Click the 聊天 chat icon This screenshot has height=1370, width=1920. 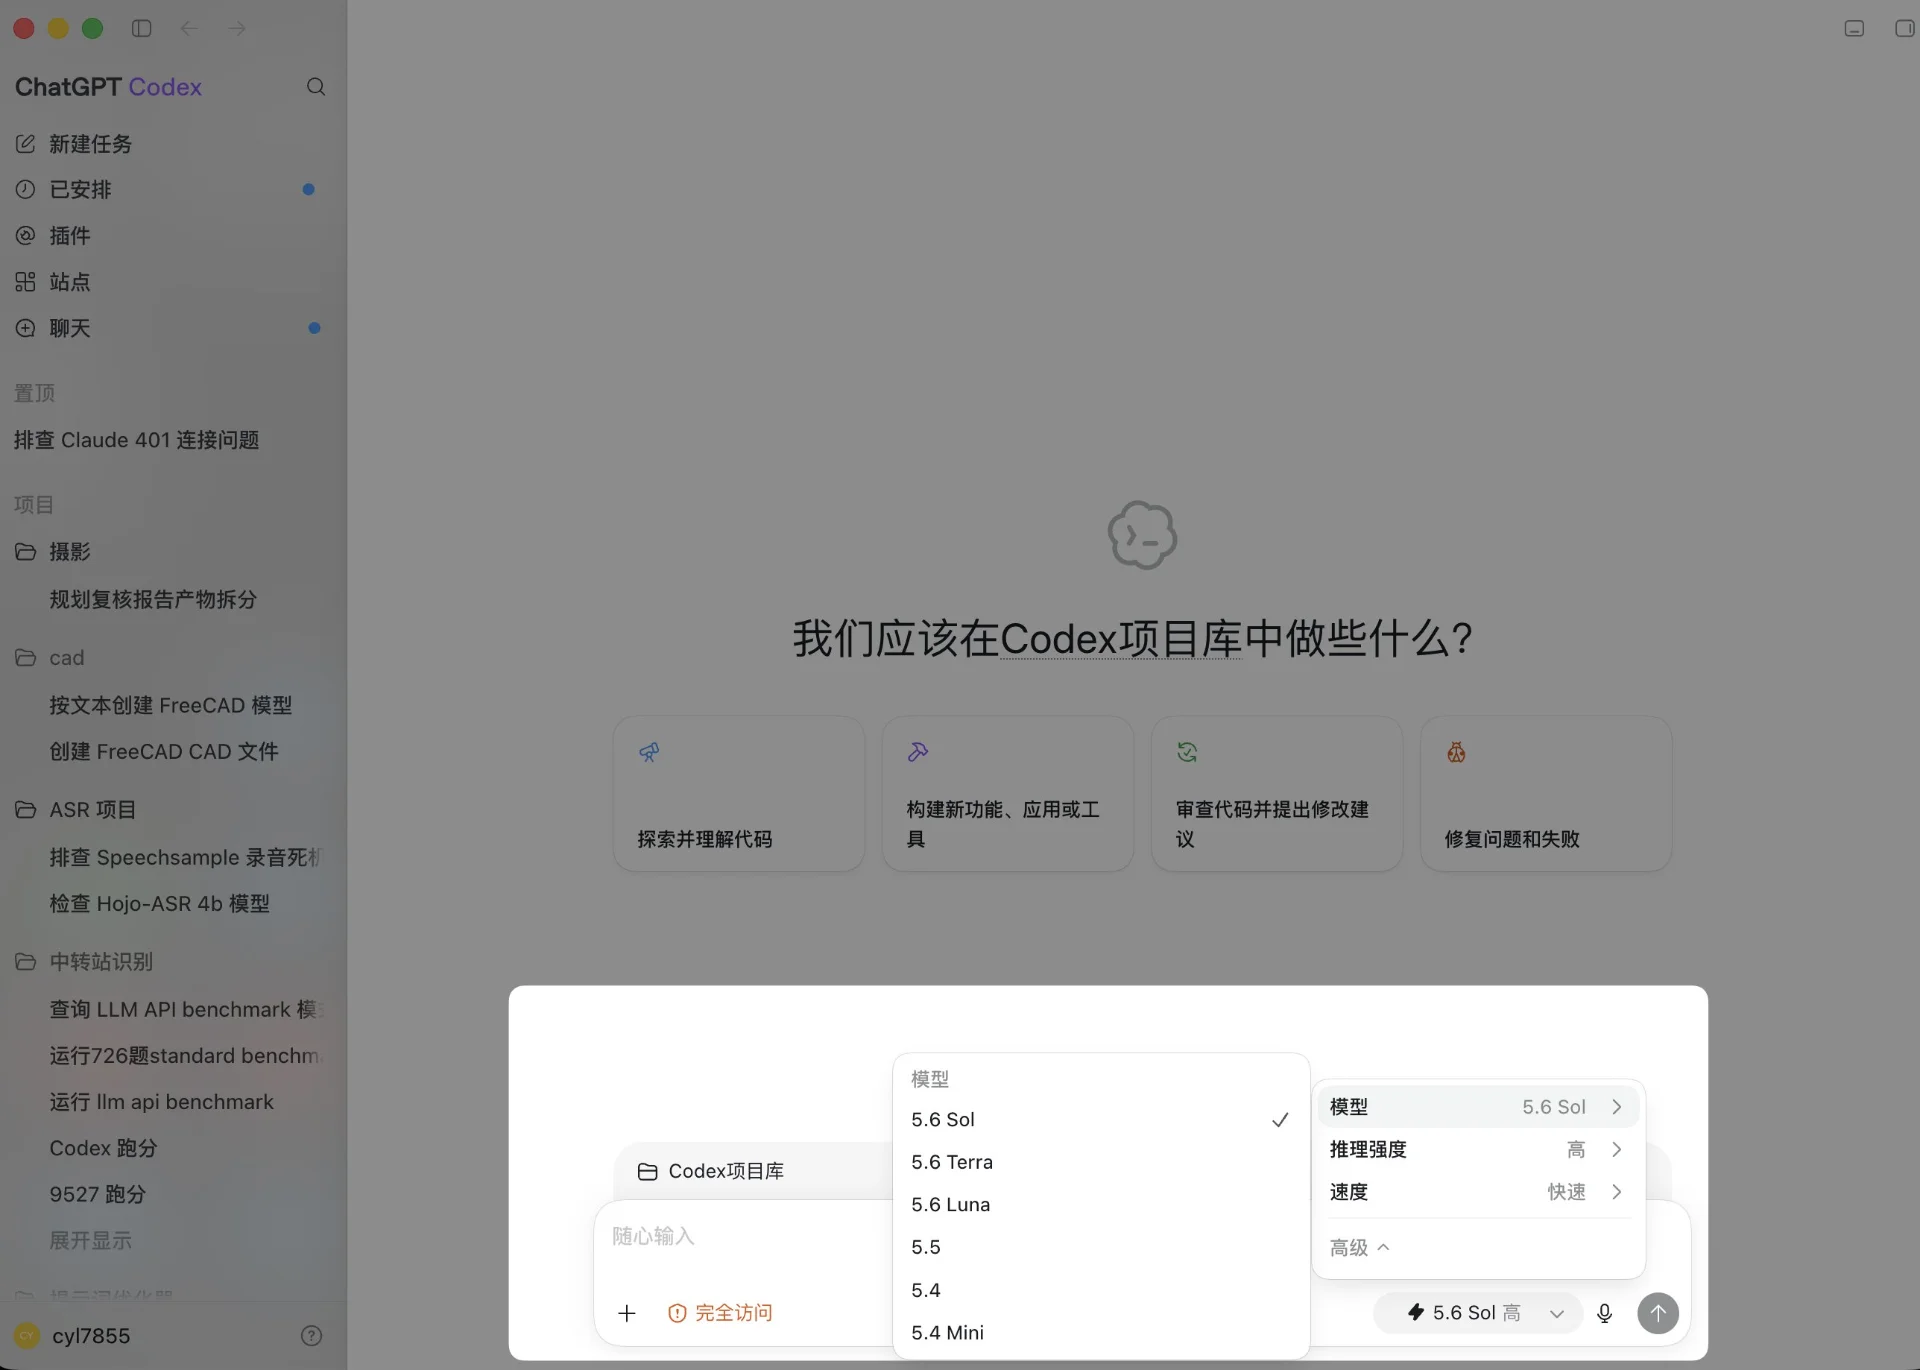pos(26,328)
